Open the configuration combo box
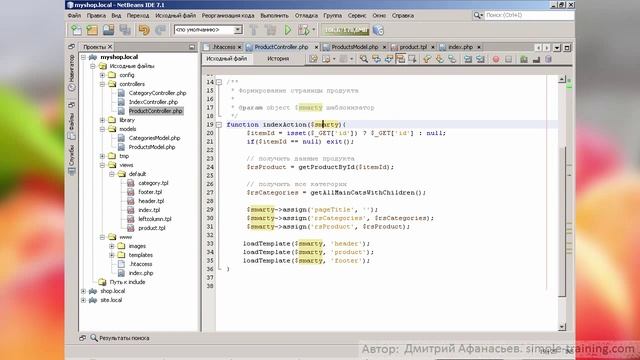The width and height of the screenshot is (640, 360). [x=208, y=30]
